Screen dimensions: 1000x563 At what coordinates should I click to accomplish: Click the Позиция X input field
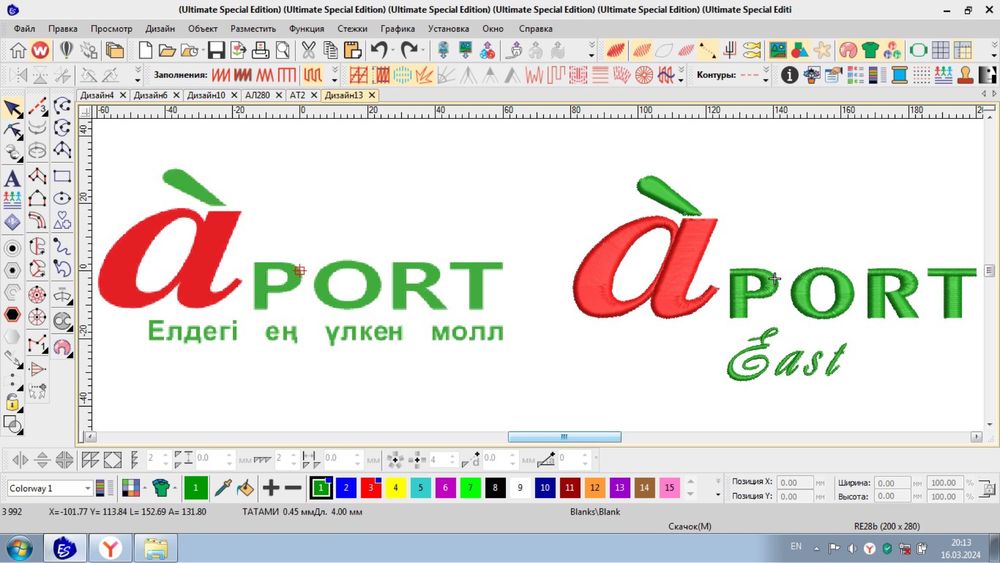[x=795, y=483]
